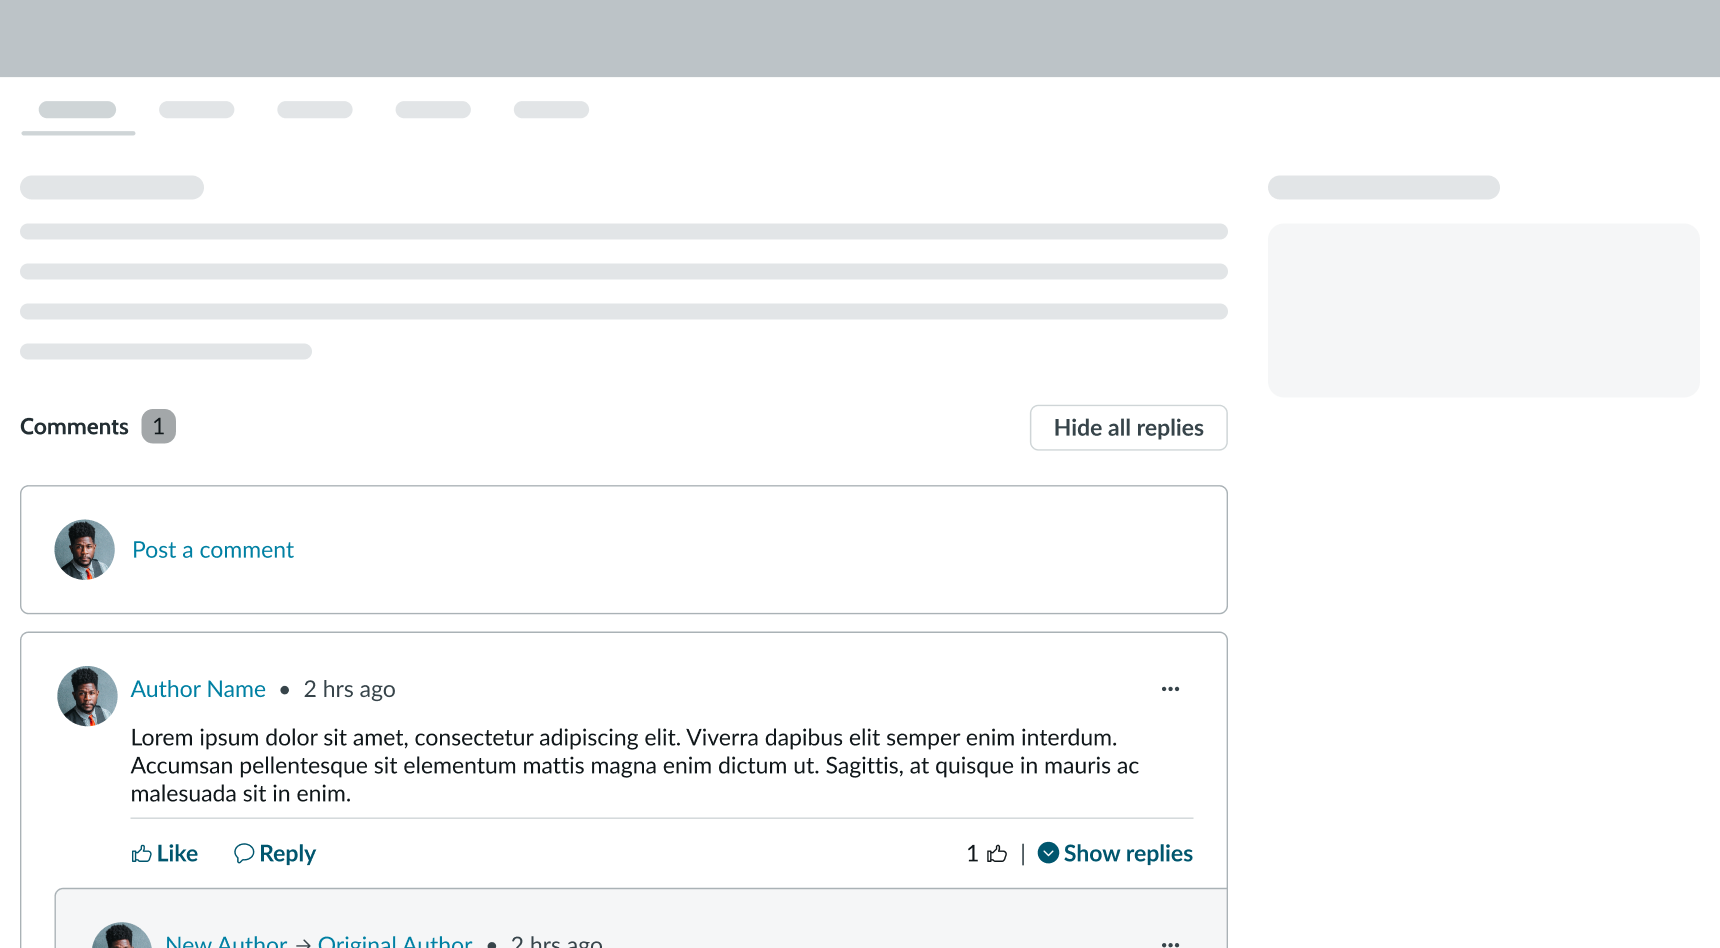Click the bullet separator next to Author Name
This screenshot has width=1720, height=948.
(285, 690)
